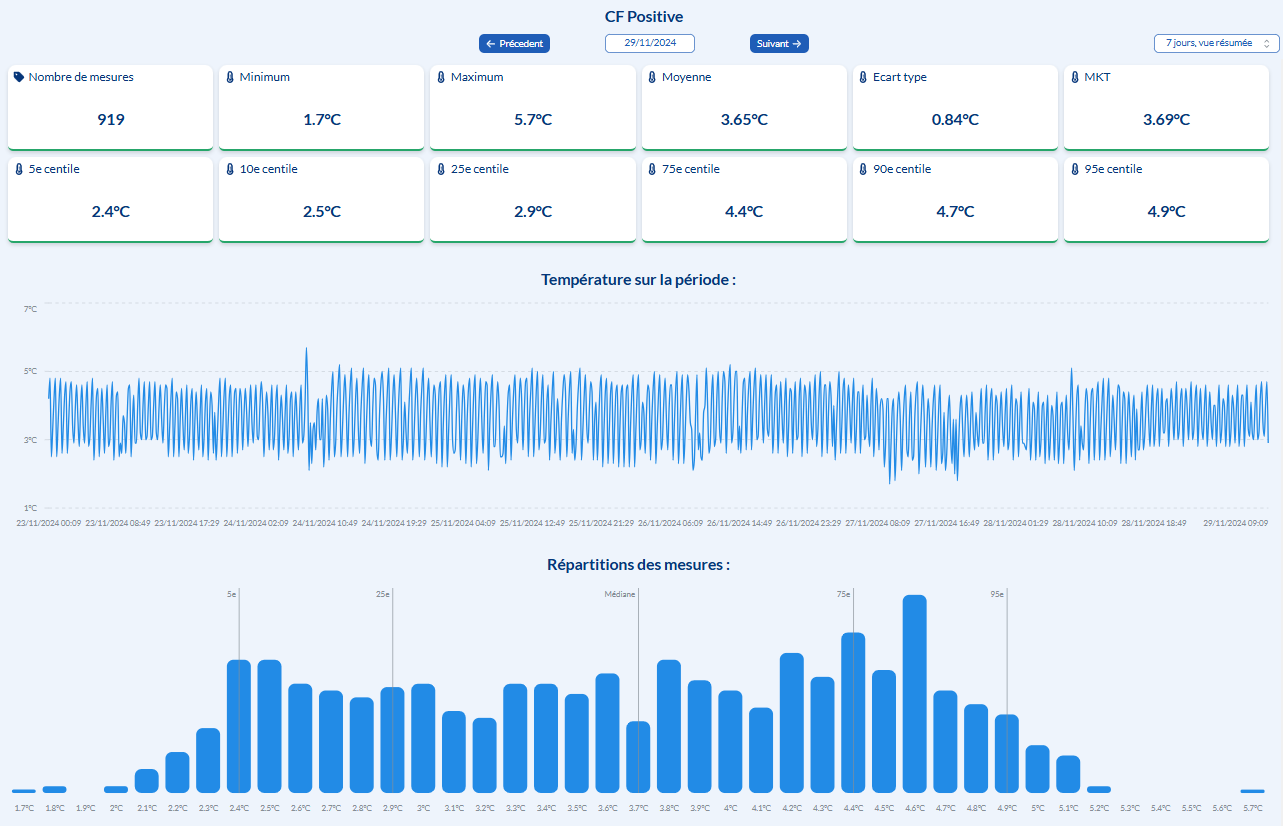Screen dimensions: 1283x826
Task: Open the 25e centile statistics card
Action: (532, 200)
